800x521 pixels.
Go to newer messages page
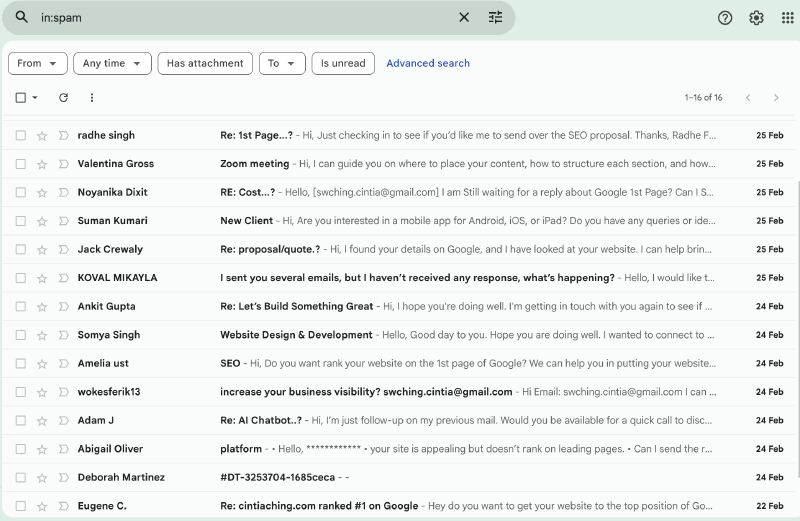748,97
